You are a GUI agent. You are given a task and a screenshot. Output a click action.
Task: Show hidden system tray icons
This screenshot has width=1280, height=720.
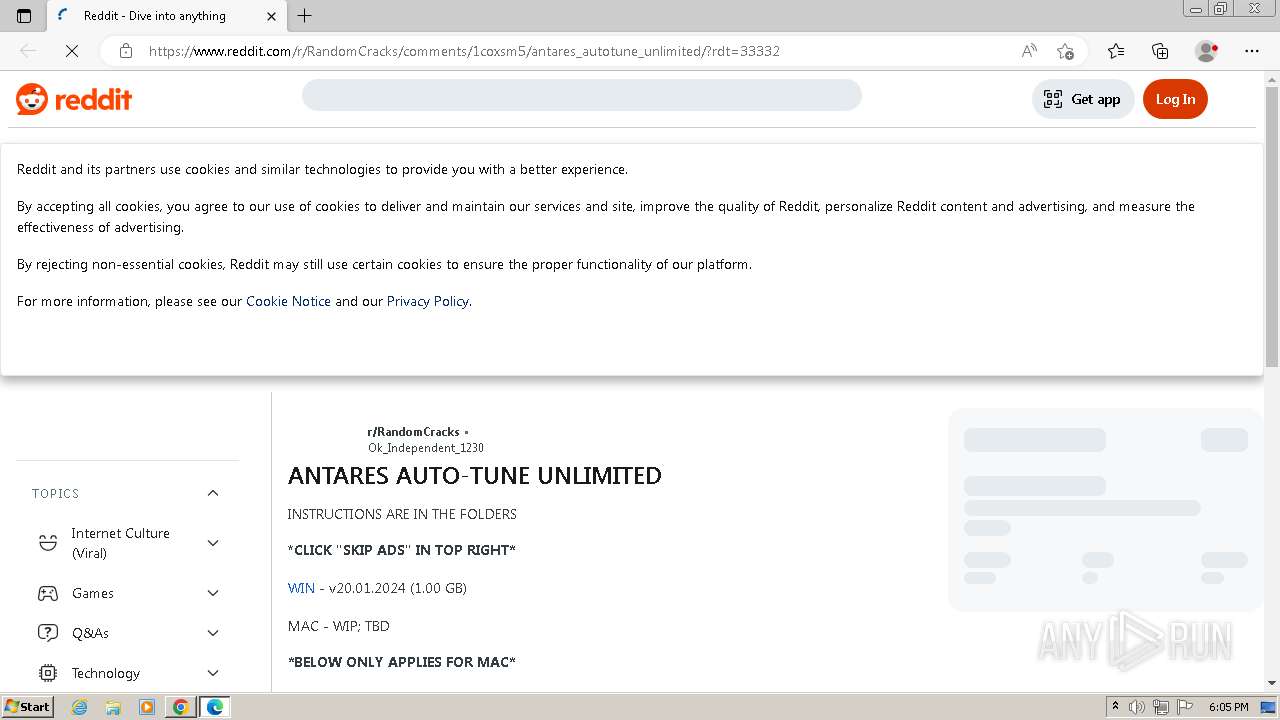(x=1115, y=707)
